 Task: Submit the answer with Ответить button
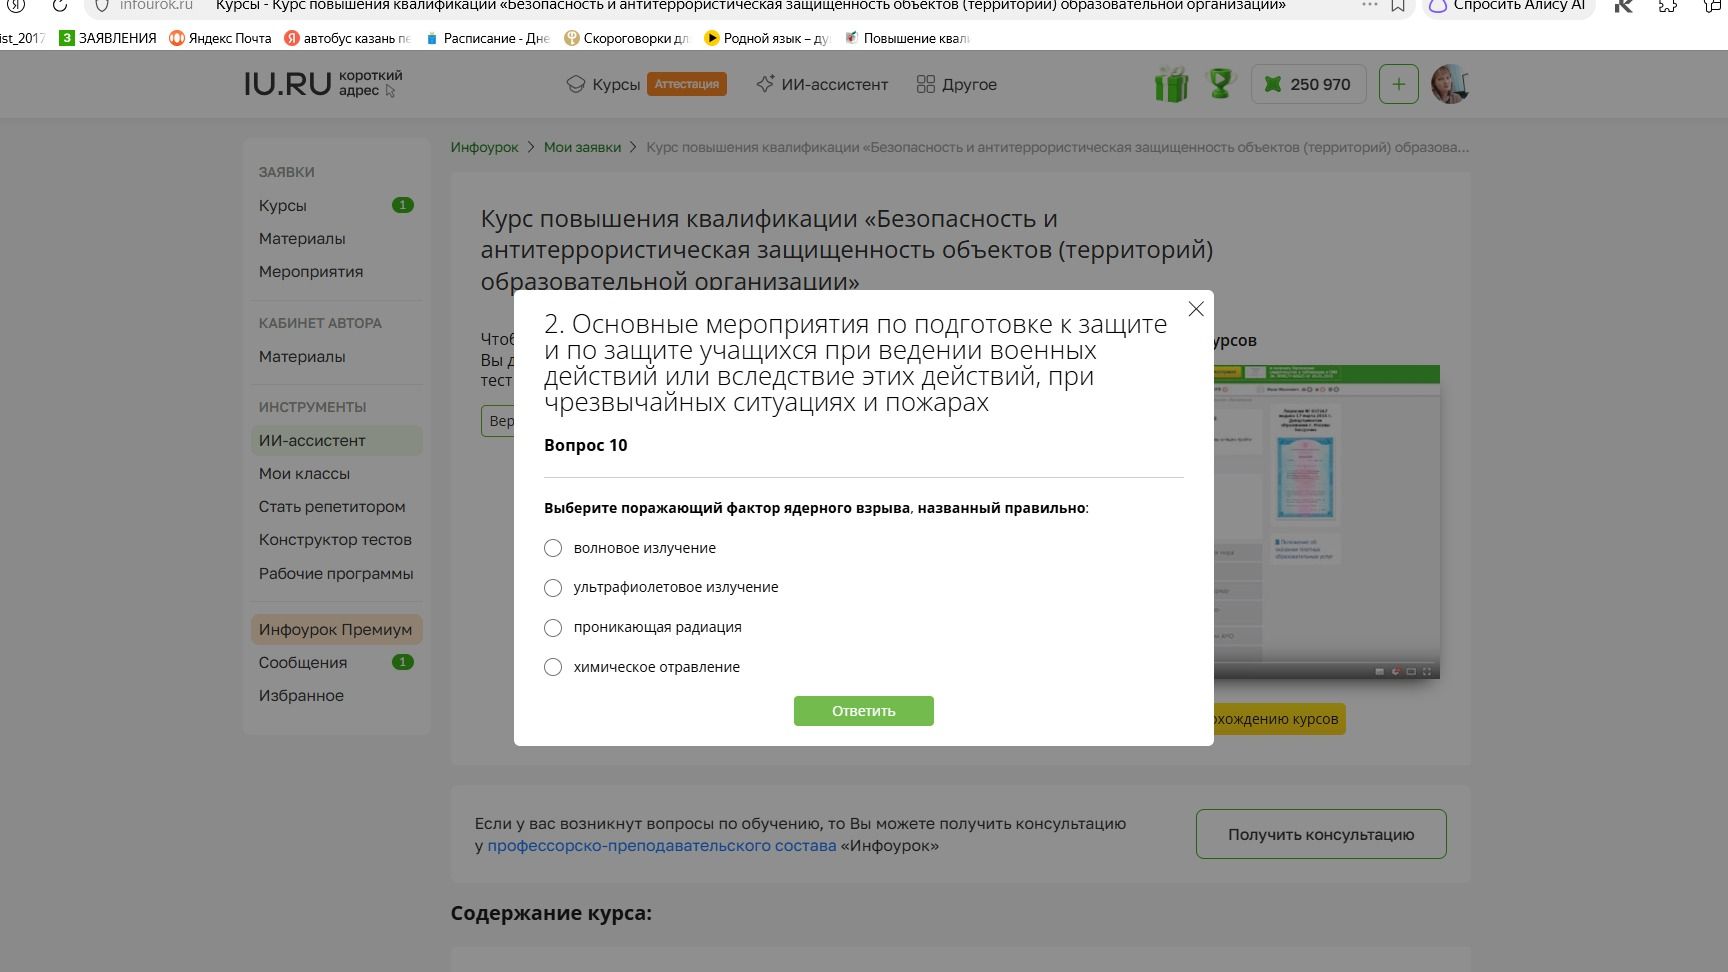(x=864, y=711)
